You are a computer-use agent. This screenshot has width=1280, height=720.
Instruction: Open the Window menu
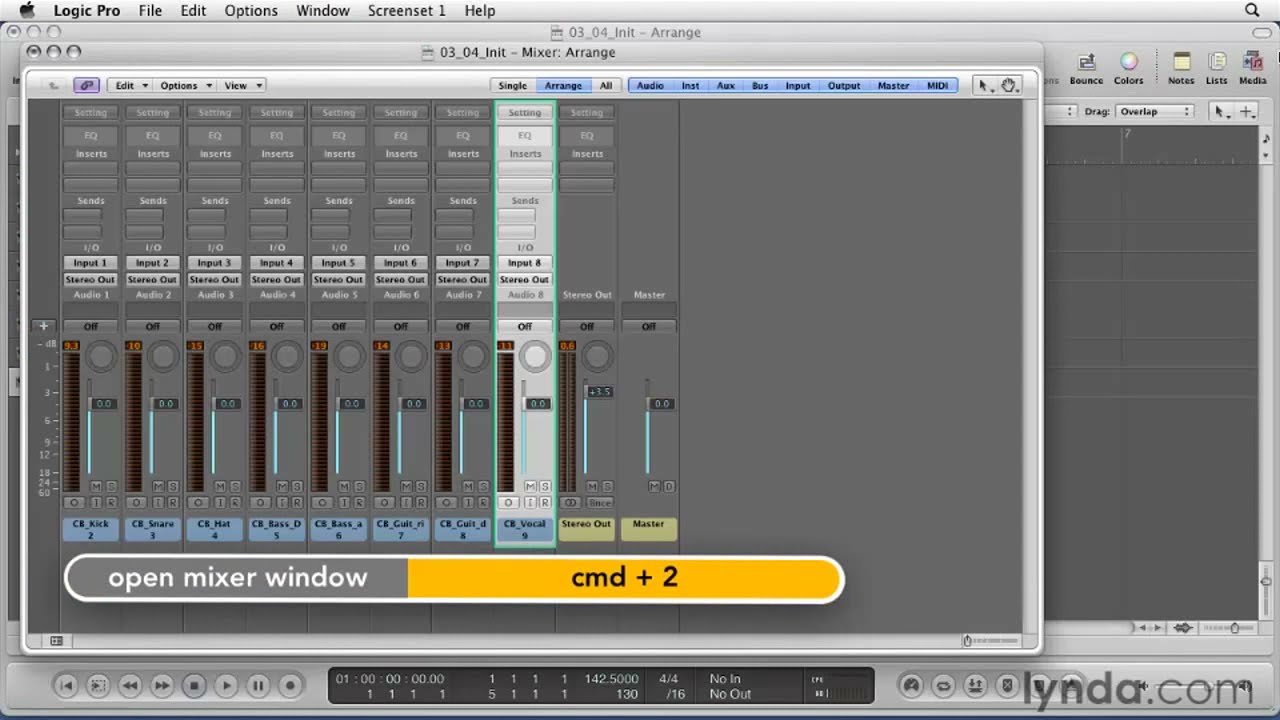(x=323, y=10)
